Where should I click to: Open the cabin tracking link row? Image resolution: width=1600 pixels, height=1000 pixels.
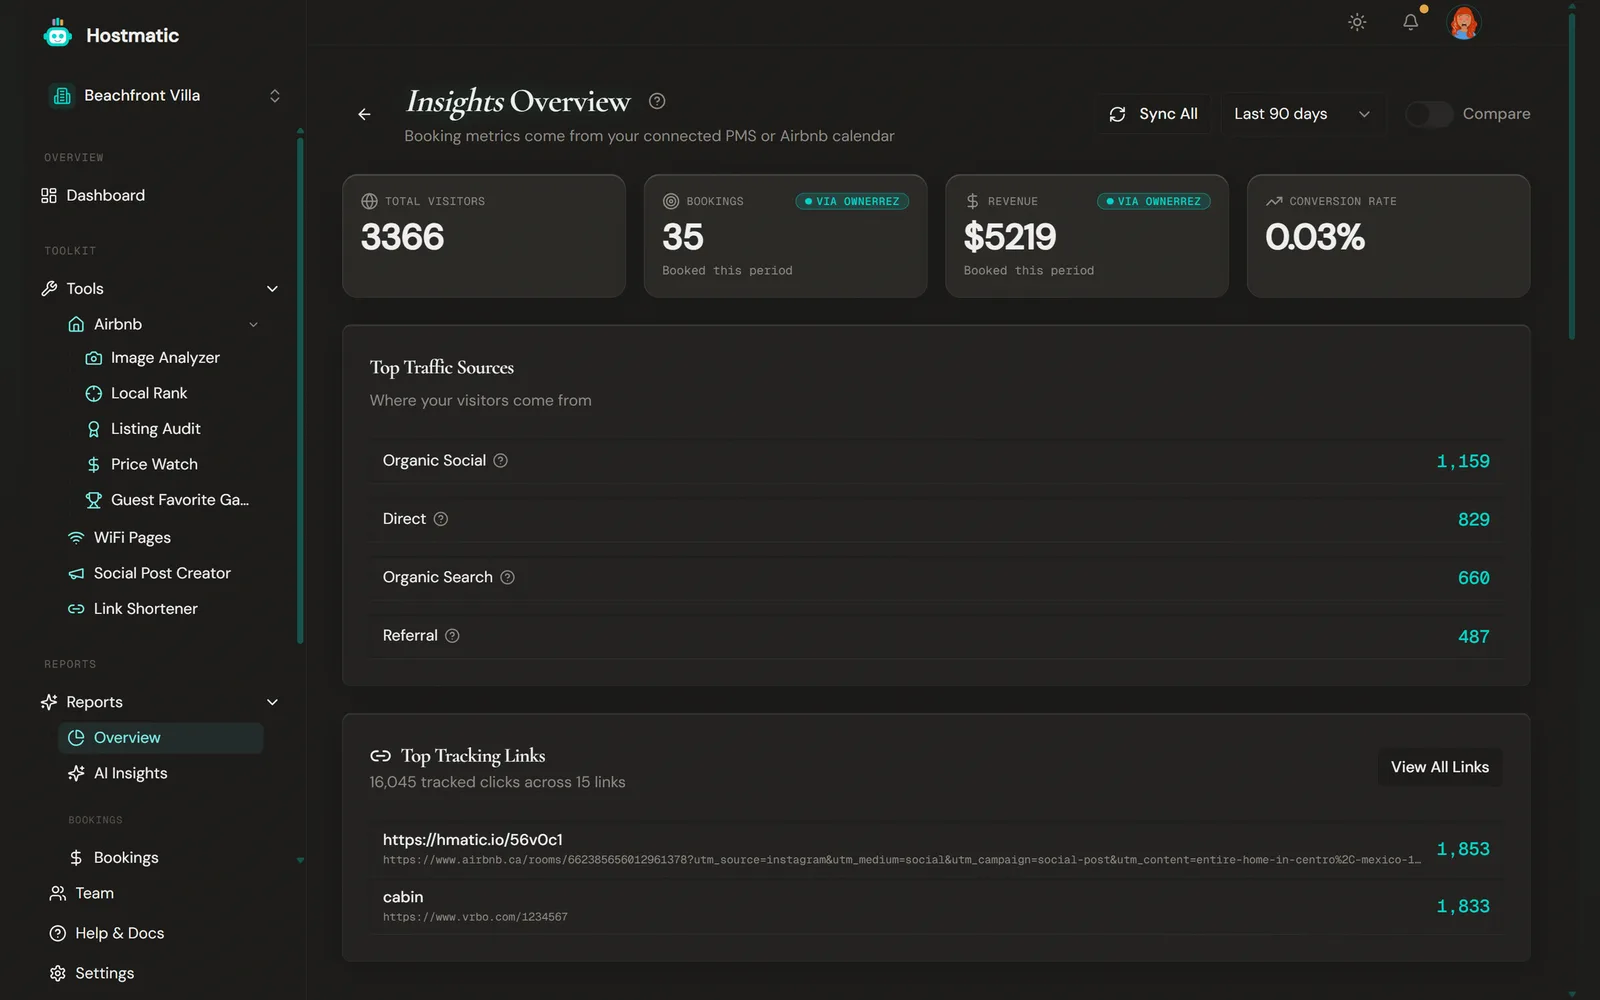936,906
